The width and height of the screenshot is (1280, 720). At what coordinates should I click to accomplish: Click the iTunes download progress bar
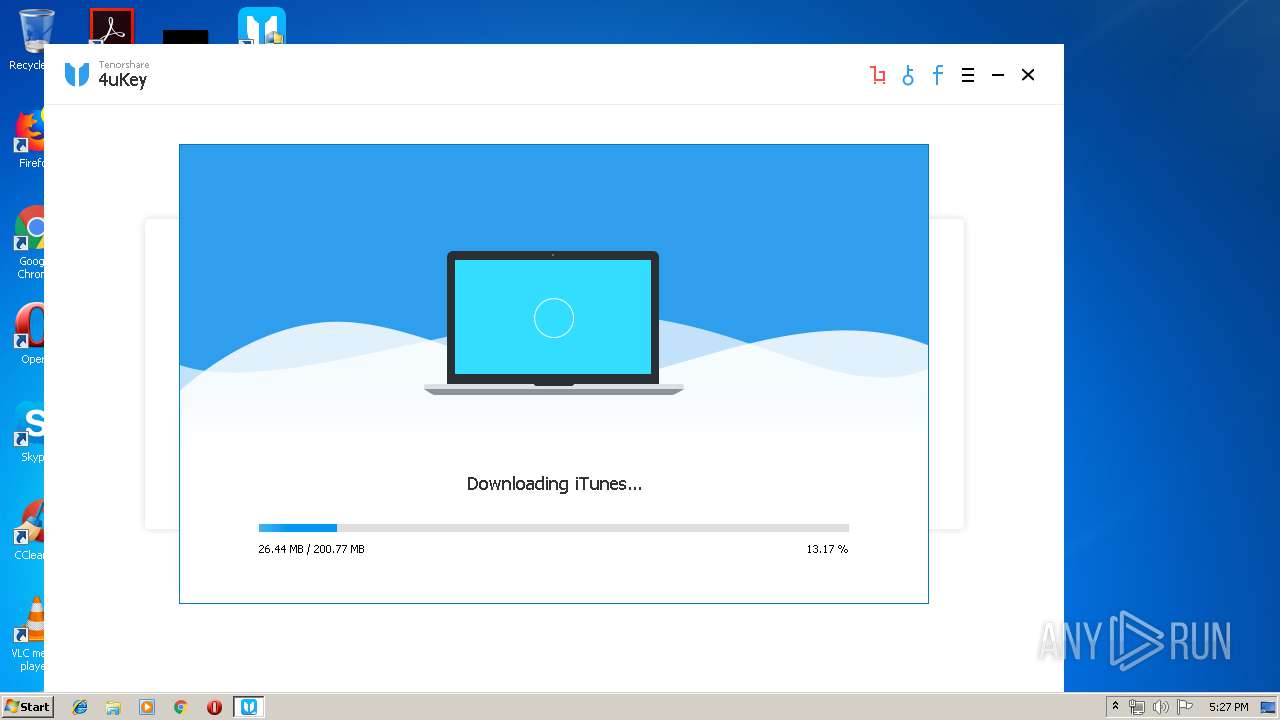(x=554, y=528)
